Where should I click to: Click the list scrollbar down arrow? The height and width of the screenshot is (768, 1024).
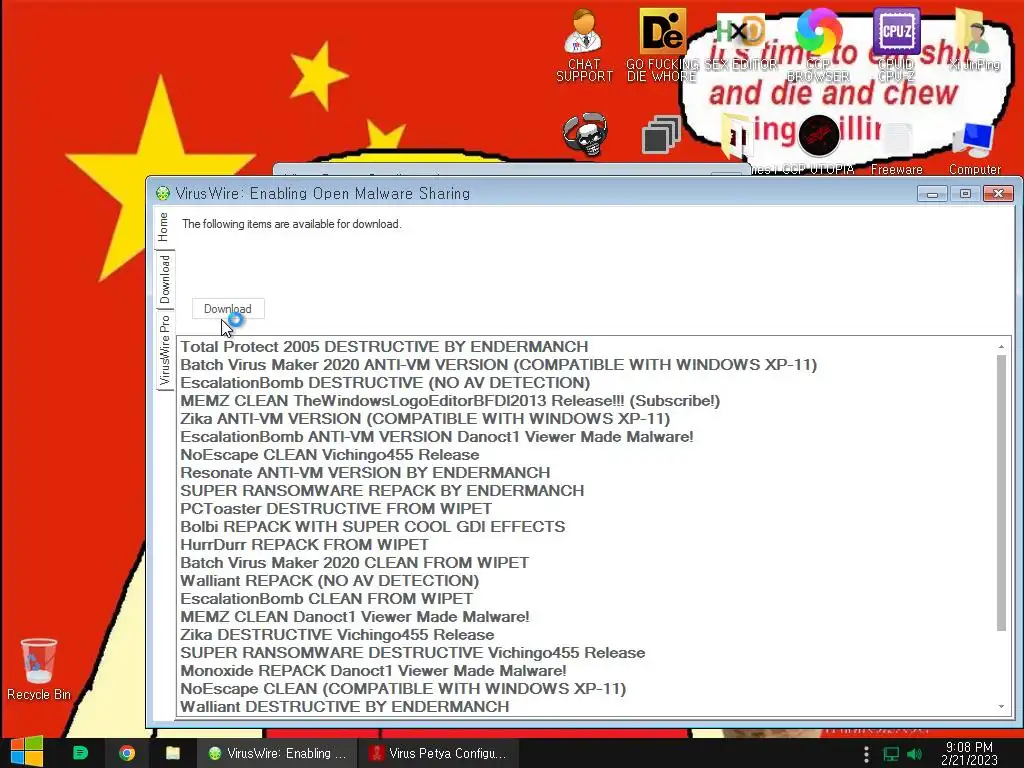pyautogui.click(x=1001, y=707)
